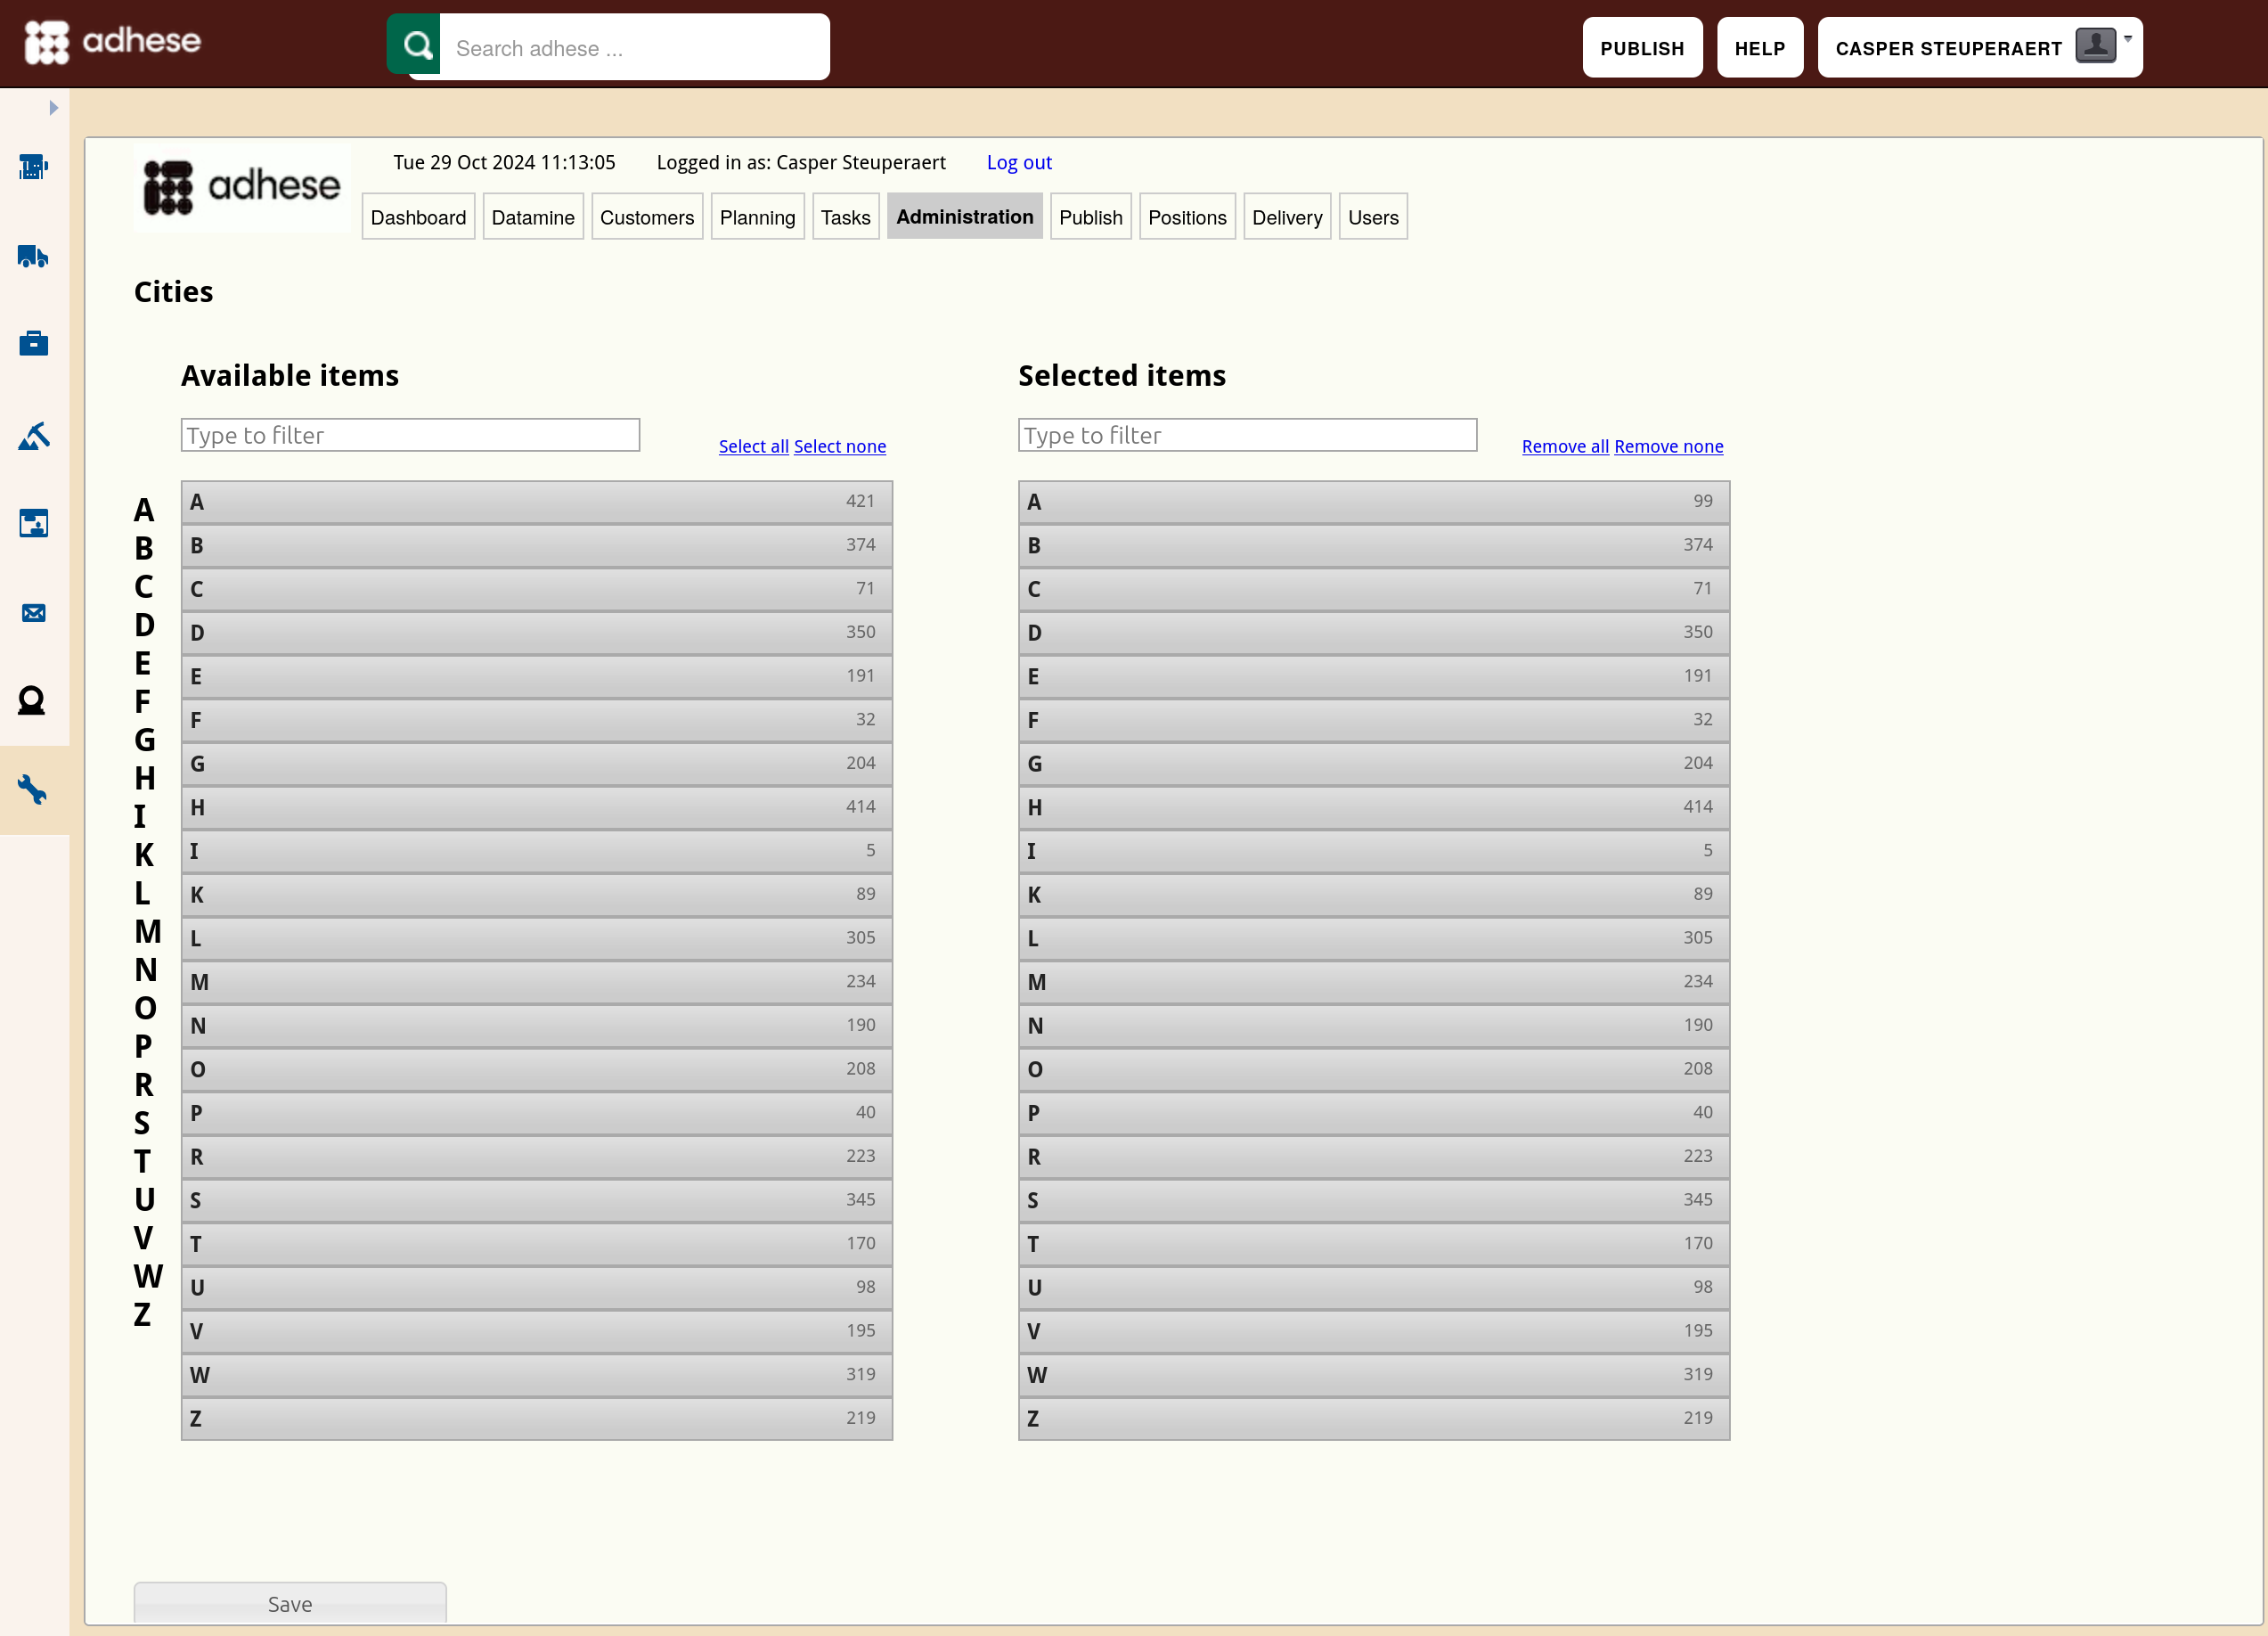Click the Remove all link

pos(1564,446)
